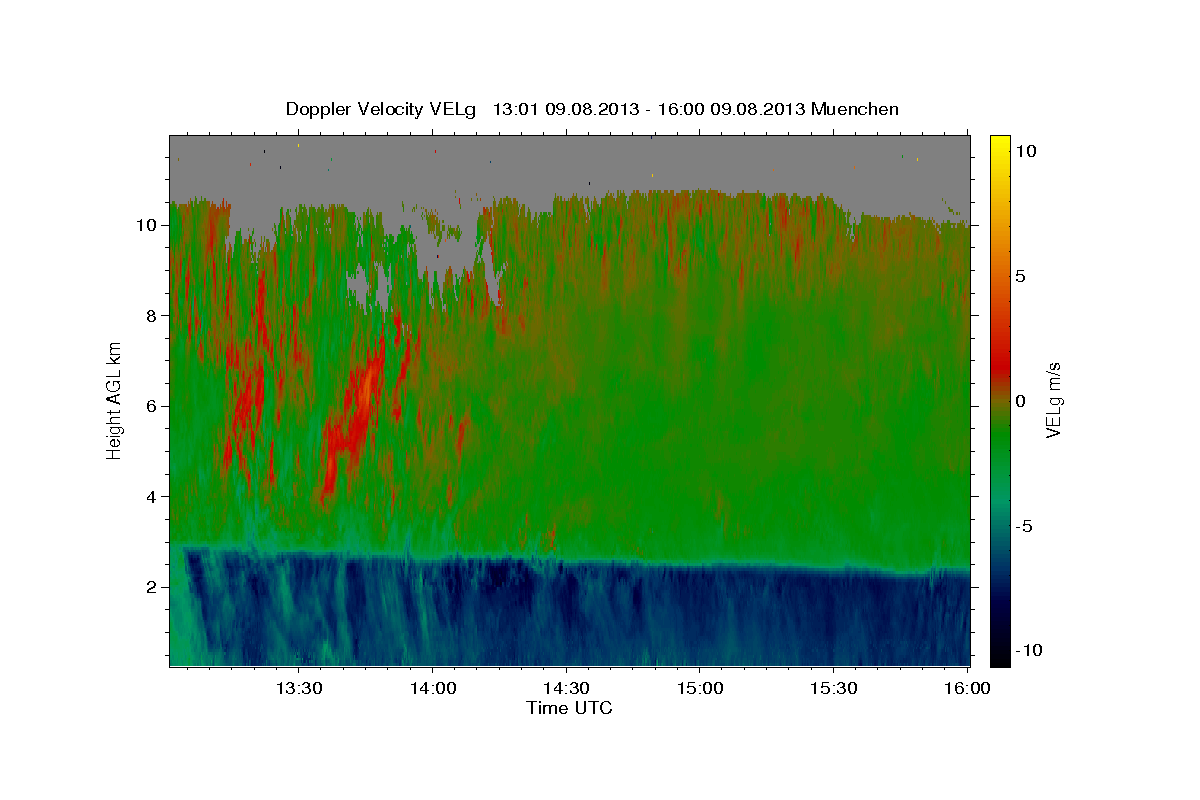1200x800 pixels.
Task: Click the colorbar label 5
Action: point(1021,276)
